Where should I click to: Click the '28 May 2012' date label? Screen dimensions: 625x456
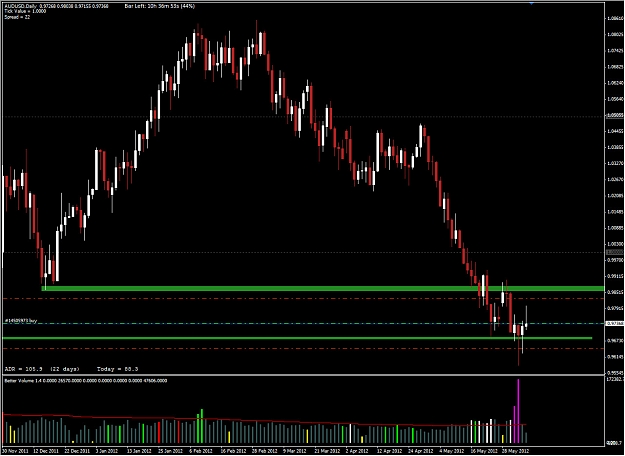tap(516, 451)
